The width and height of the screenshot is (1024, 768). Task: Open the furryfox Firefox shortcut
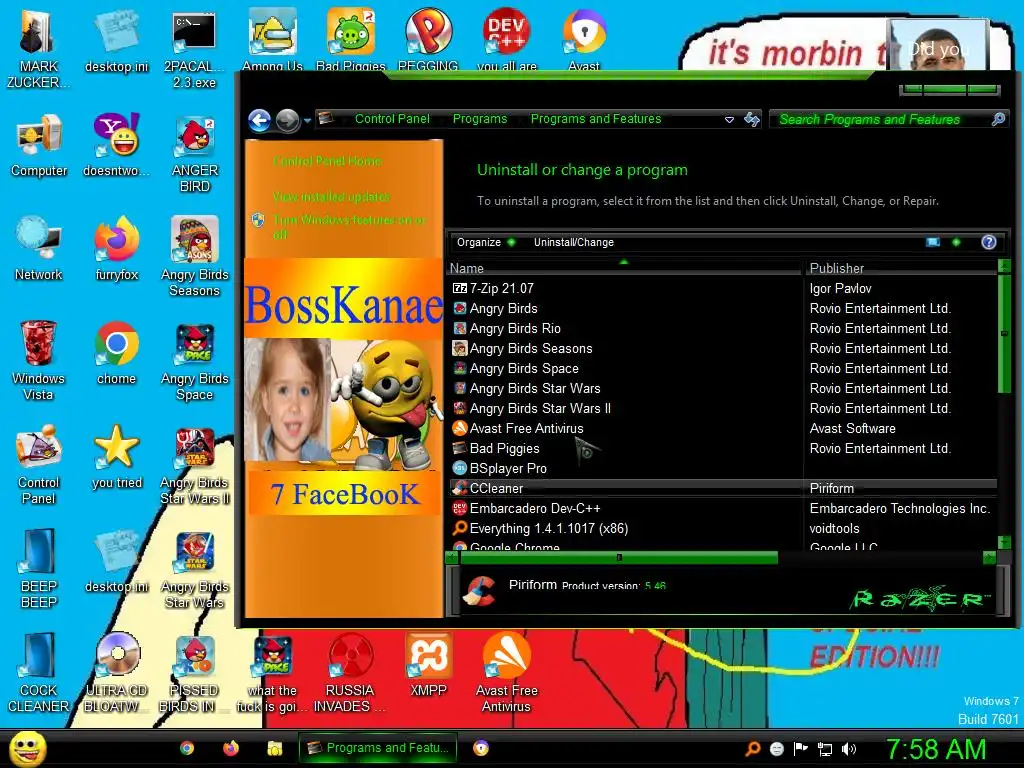pos(116,248)
